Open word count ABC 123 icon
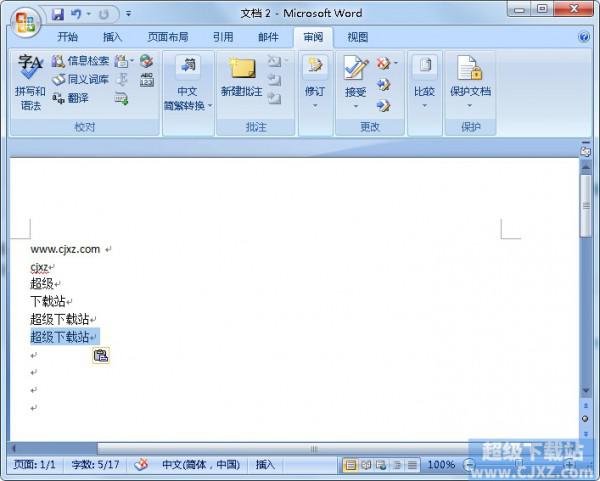 pos(147,80)
